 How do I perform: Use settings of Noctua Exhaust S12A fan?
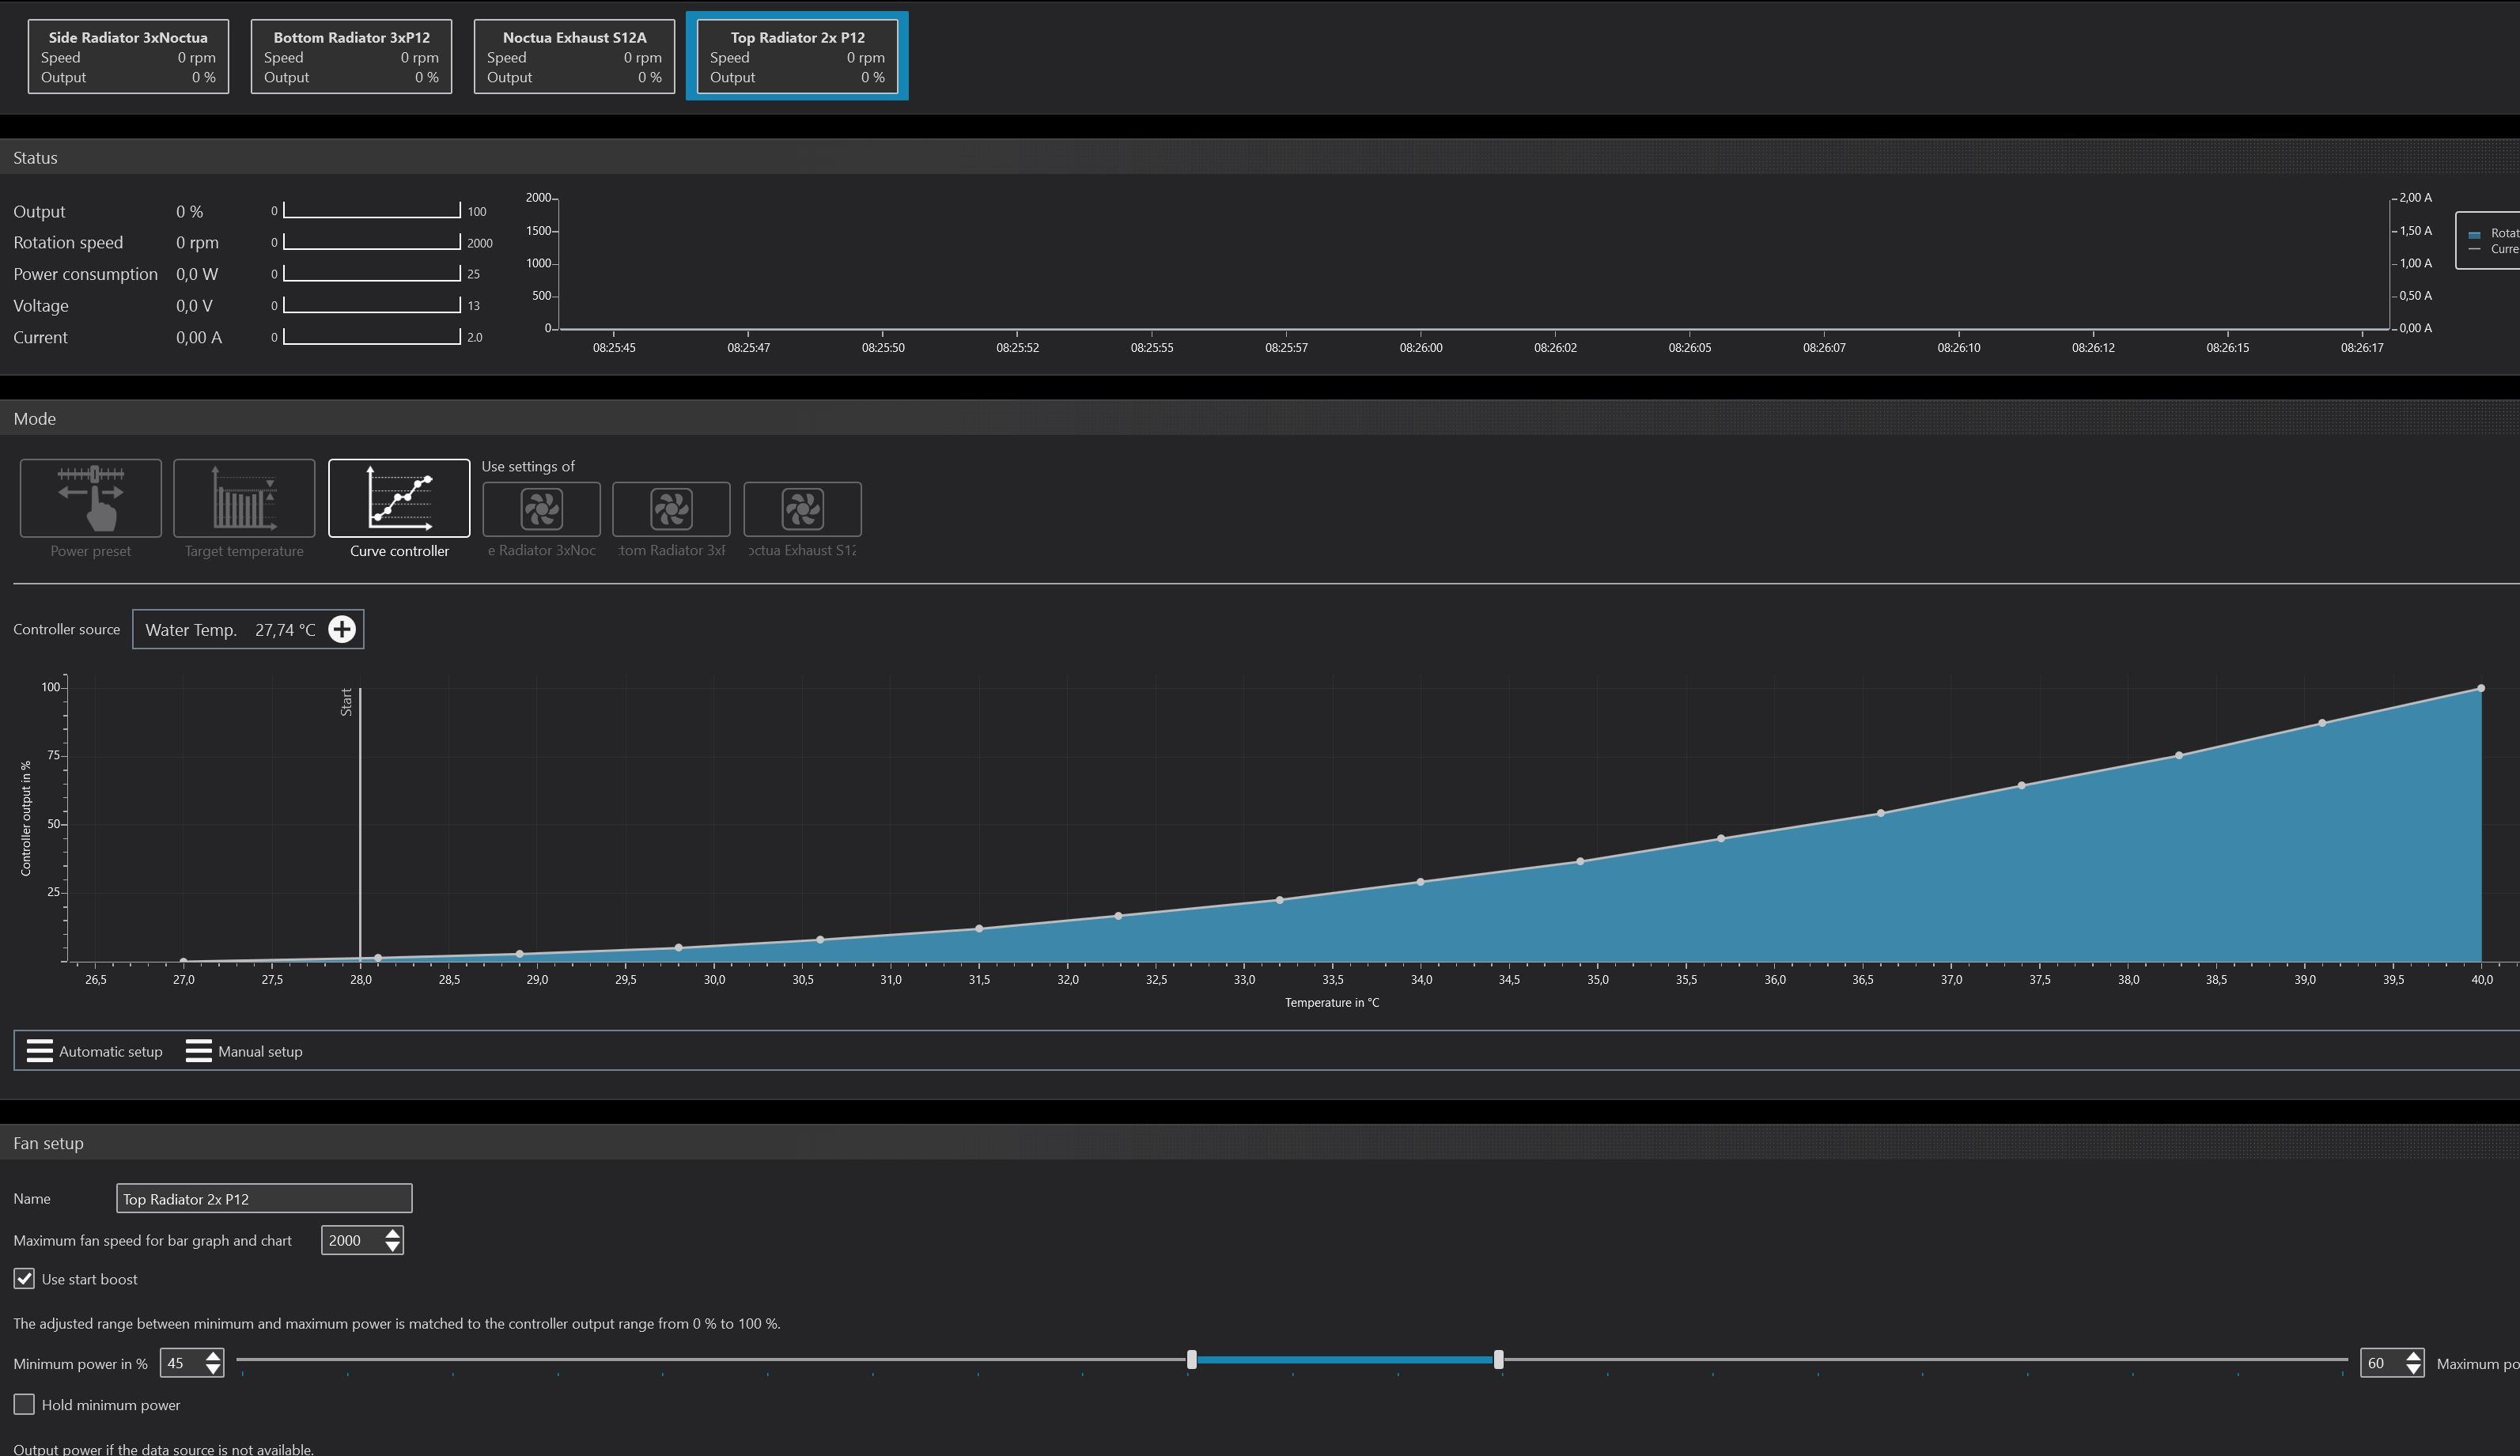(802, 509)
